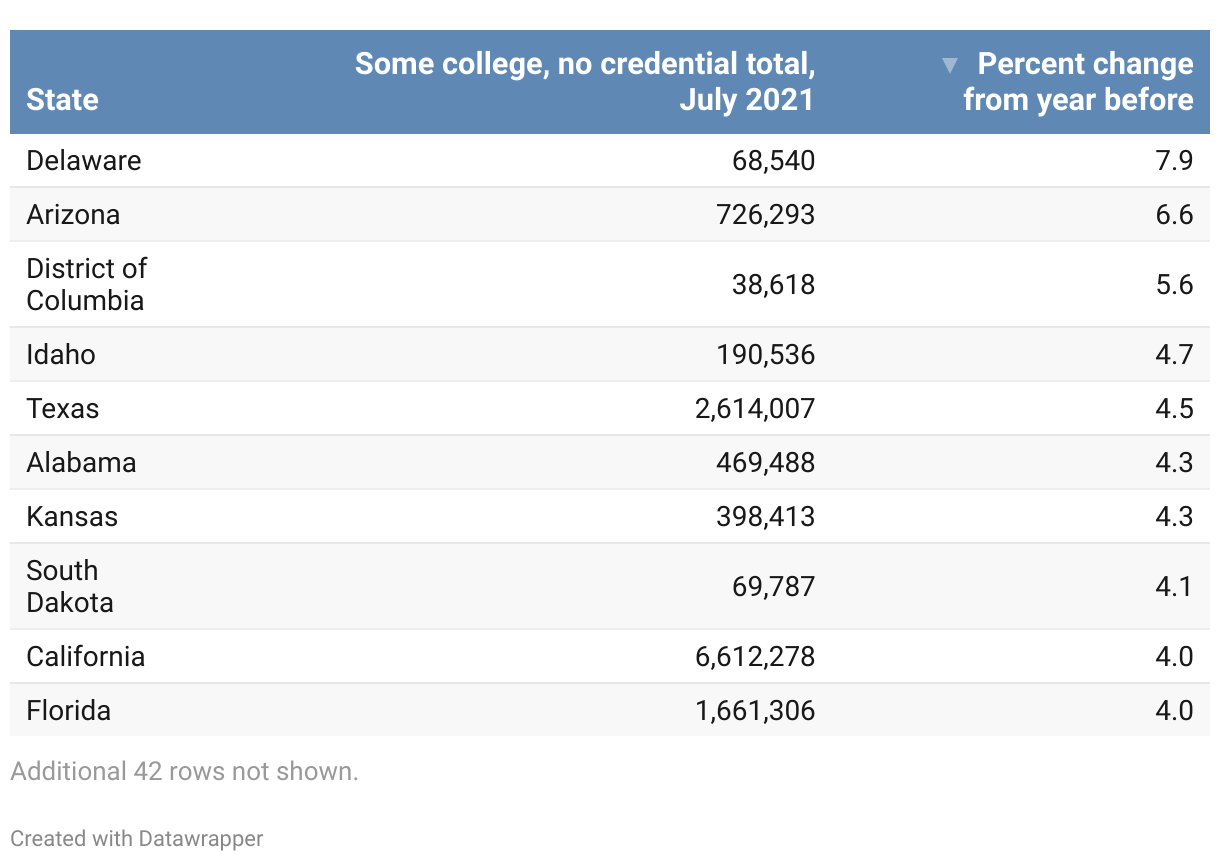Viewport: 1220px width, 862px height.
Task: Click the sort arrow icon beside Percent change
Action: pos(950,66)
